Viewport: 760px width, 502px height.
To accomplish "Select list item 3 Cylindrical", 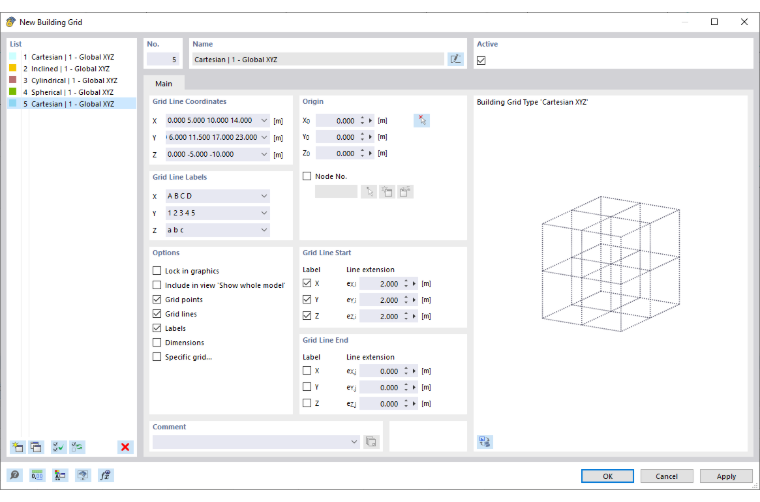I will [72, 80].
